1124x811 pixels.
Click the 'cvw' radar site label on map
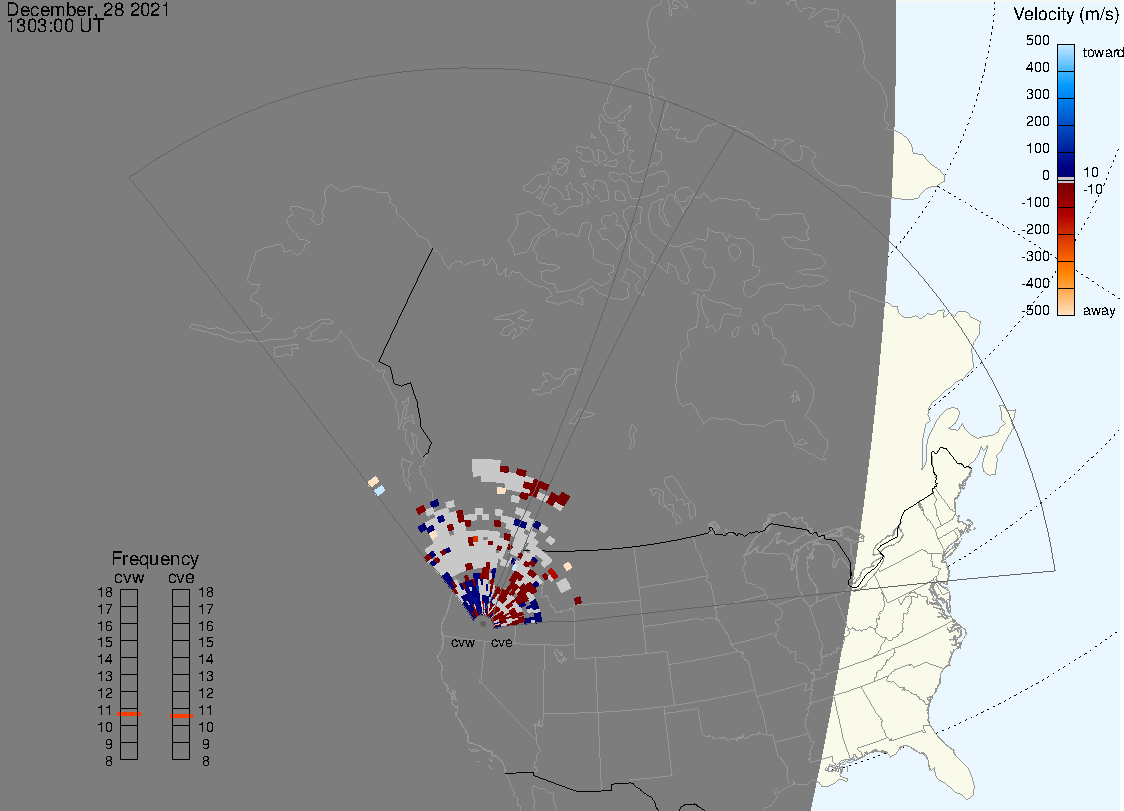(x=463, y=642)
